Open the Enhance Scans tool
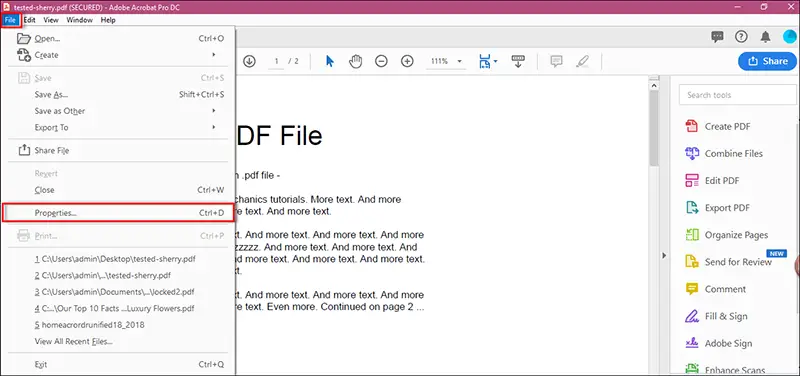The width and height of the screenshot is (800, 376). tap(726, 369)
